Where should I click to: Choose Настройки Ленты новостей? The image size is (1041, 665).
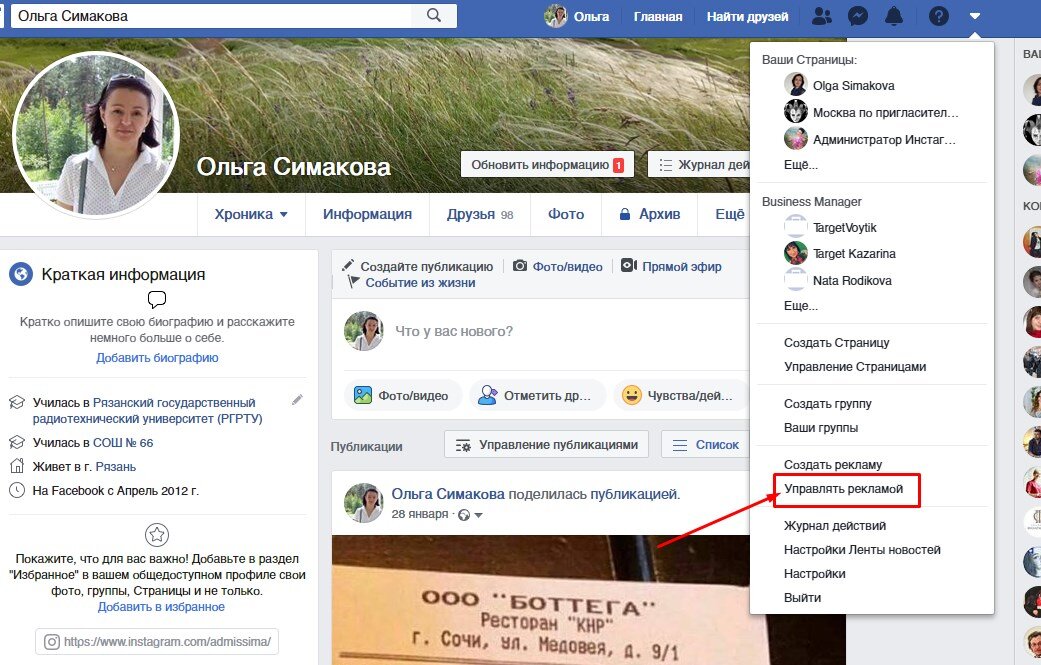point(862,550)
